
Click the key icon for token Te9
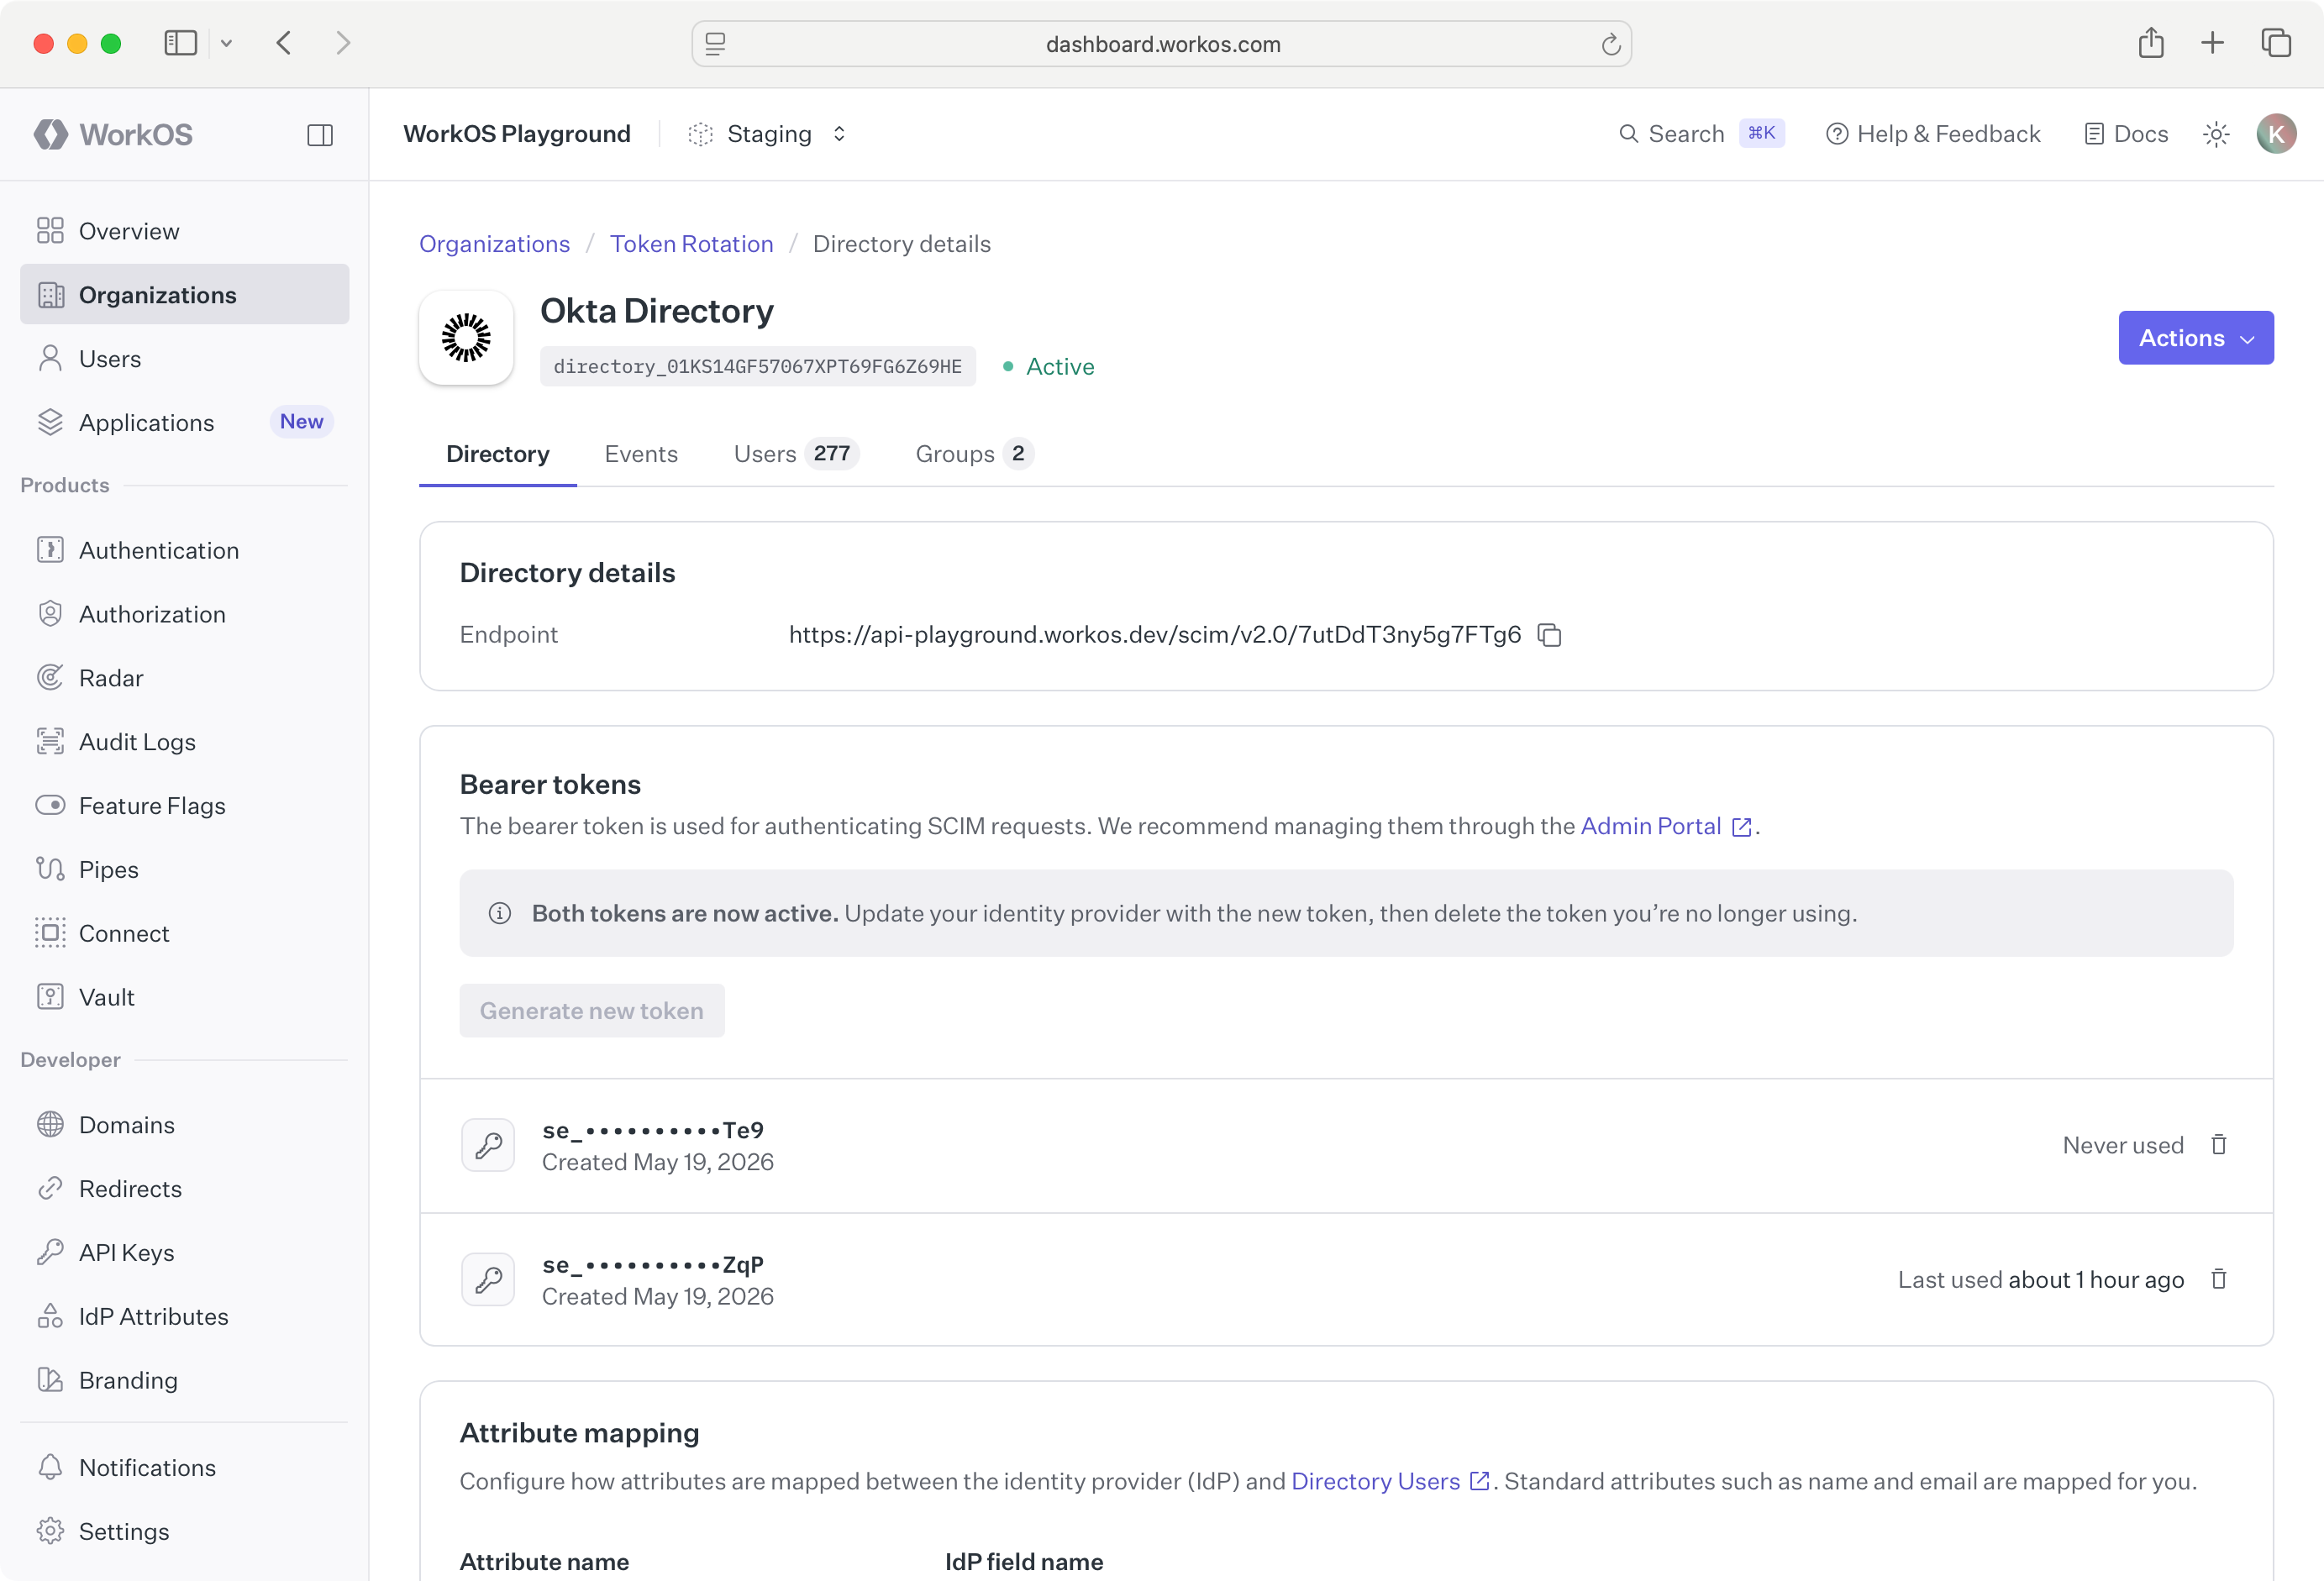pyautogui.click(x=488, y=1145)
